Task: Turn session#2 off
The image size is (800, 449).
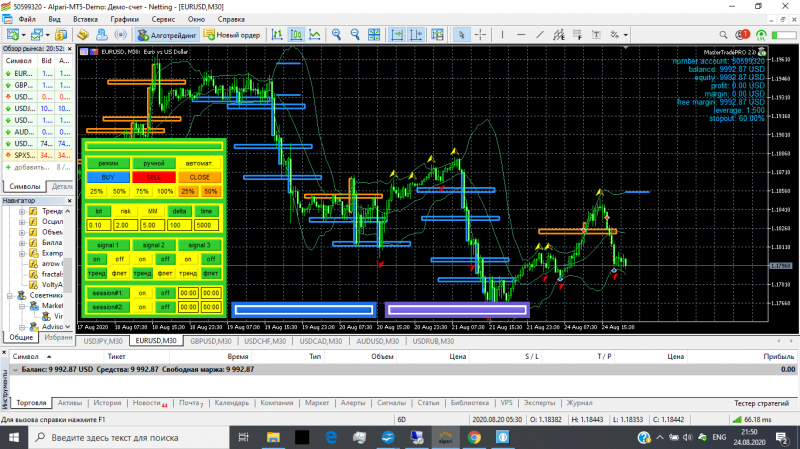Action: 165,307
